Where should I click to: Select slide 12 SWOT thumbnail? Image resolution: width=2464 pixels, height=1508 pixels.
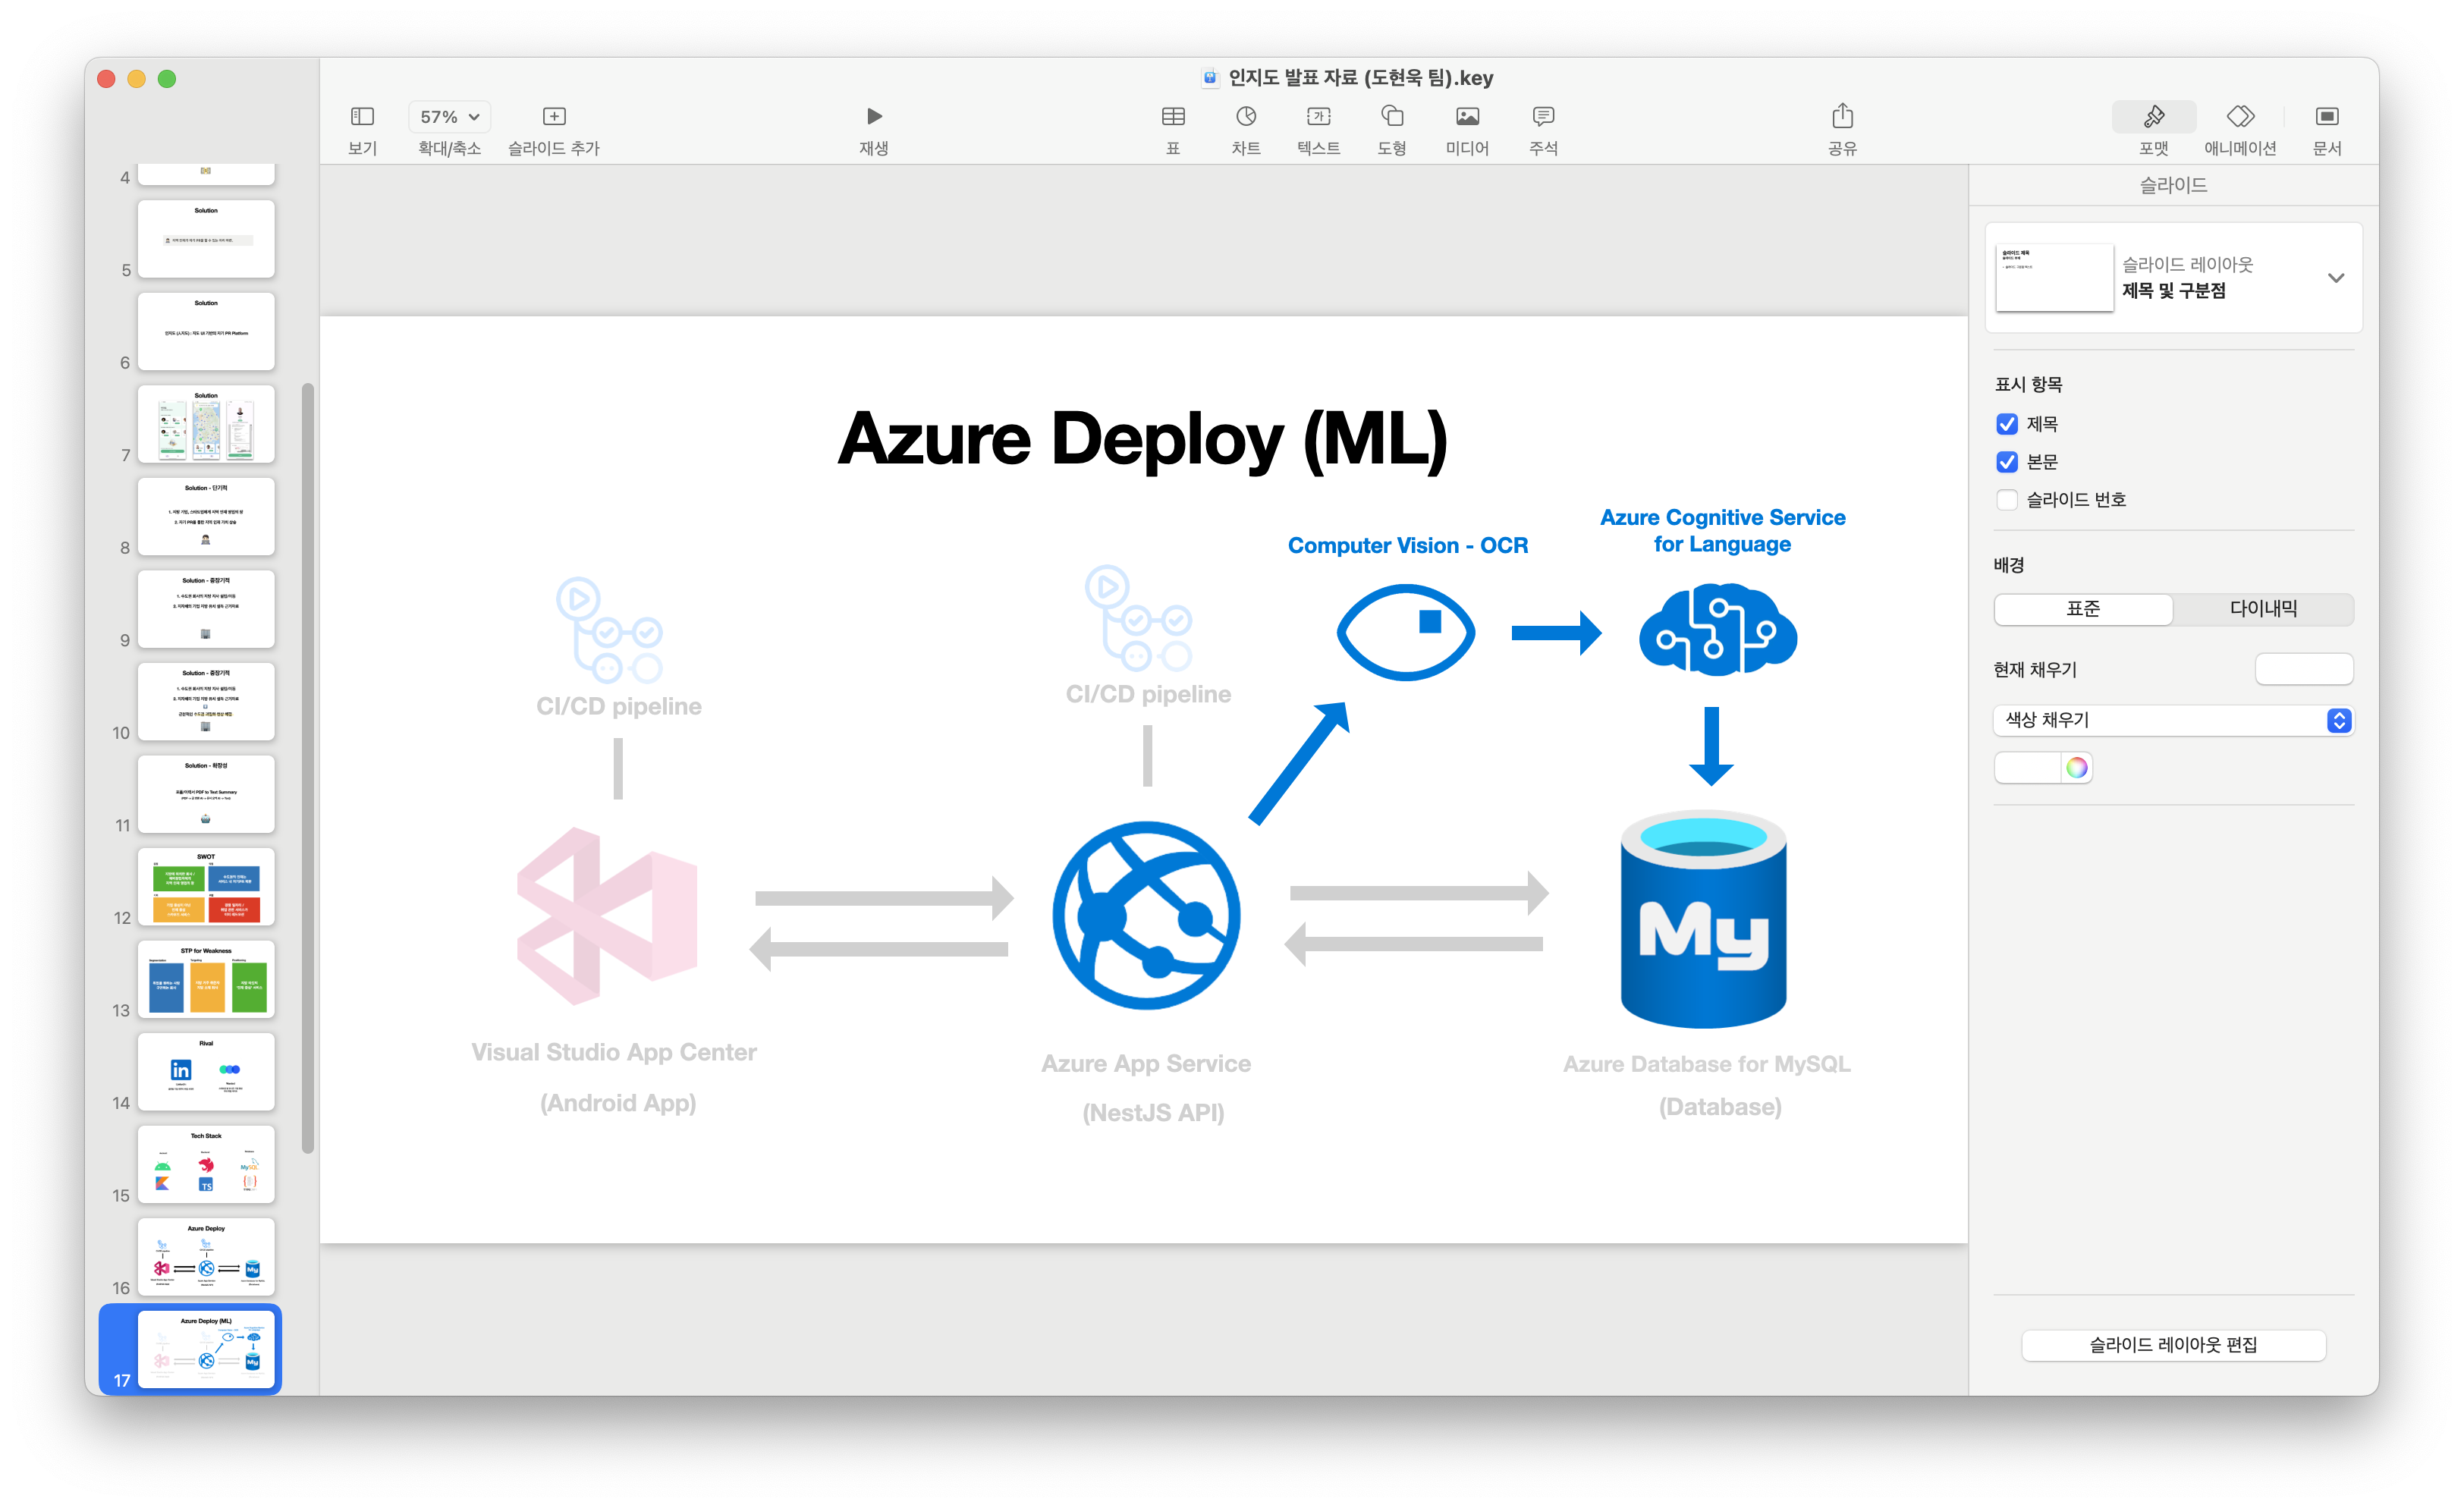pyautogui.click(x=206, y=886)
